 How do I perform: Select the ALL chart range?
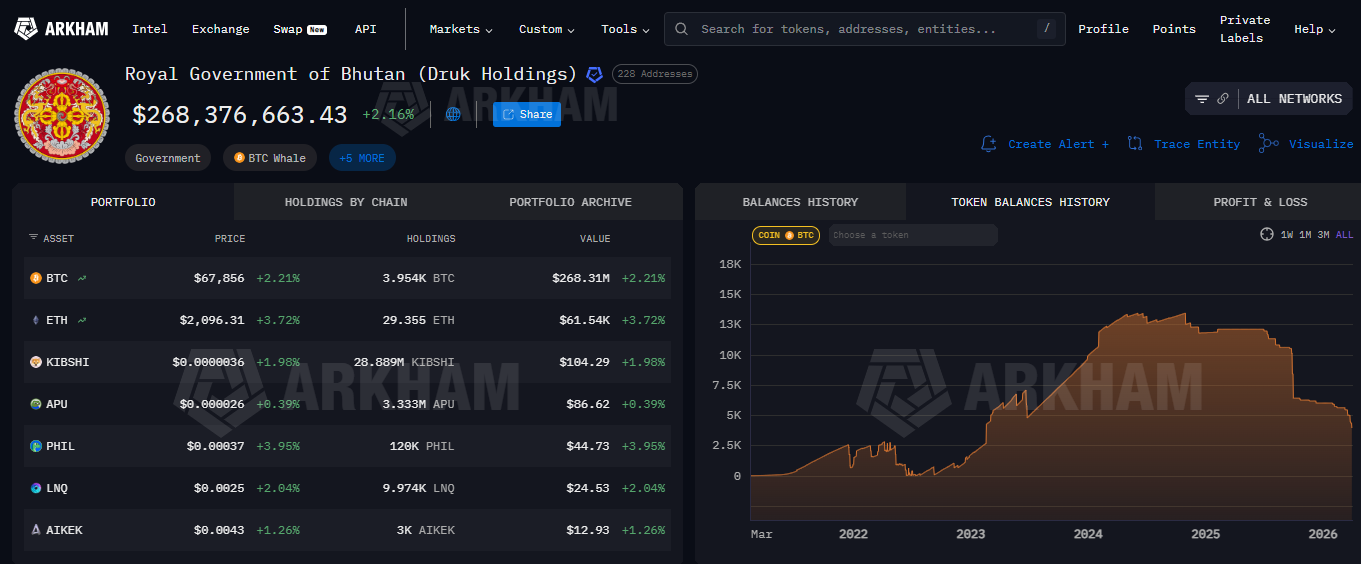(1345, 235)
